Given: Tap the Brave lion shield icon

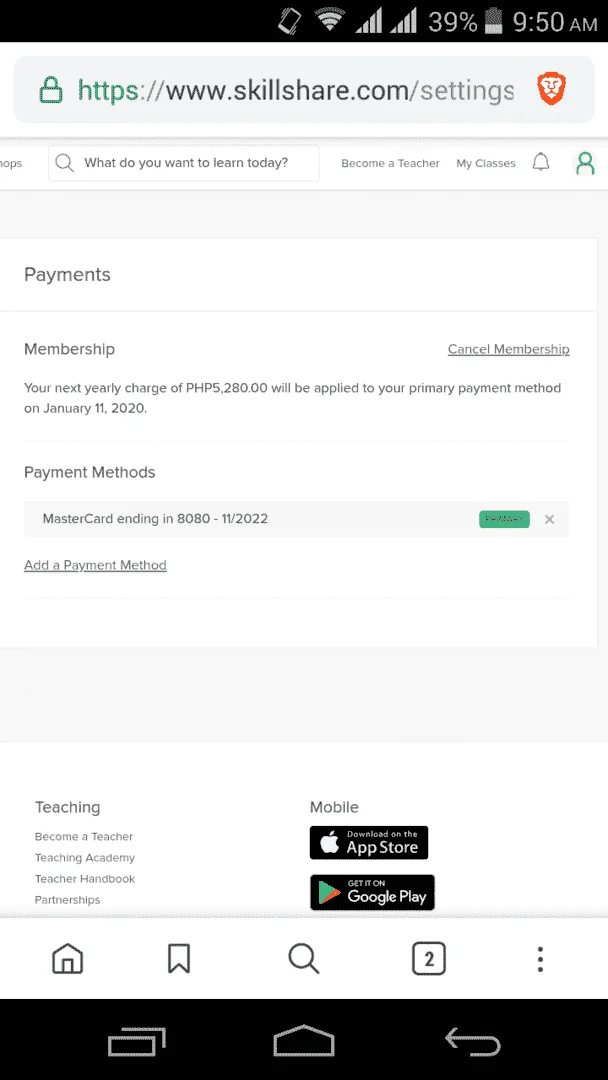Looking at the screenshot, I should 551,90.
